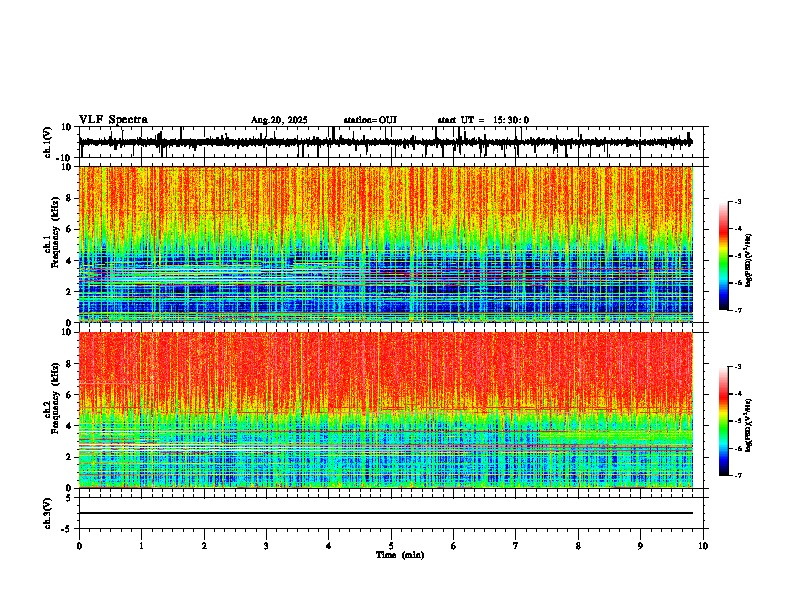The width and height of the screenshot is (792, 612).
Task: Click the time axis tick label "6"
Action: (453, 546)
